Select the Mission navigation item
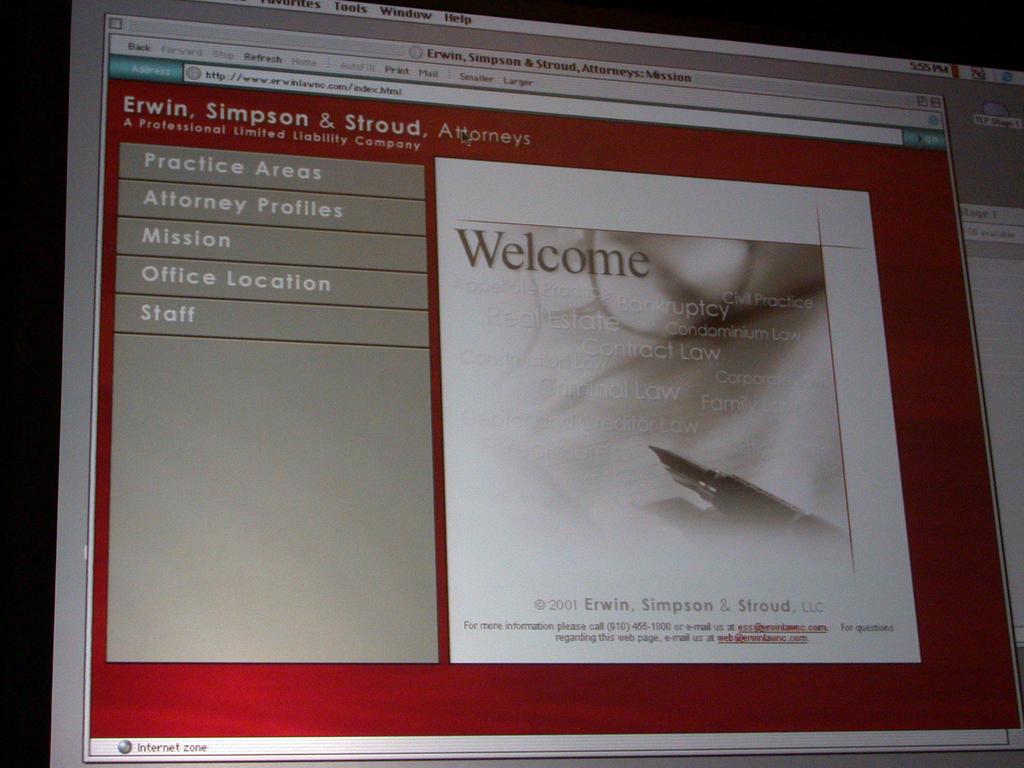The width and height of the screenshot is (1024, 768). [186, 239]
